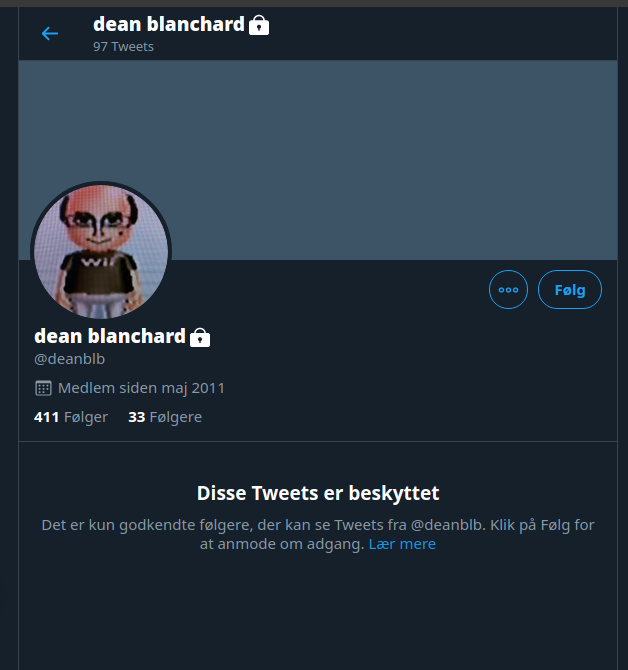Viewport: 628px width, 670px height.
Task: Click the protected tweets explanation paragraph
Action: tap(318, 535)
